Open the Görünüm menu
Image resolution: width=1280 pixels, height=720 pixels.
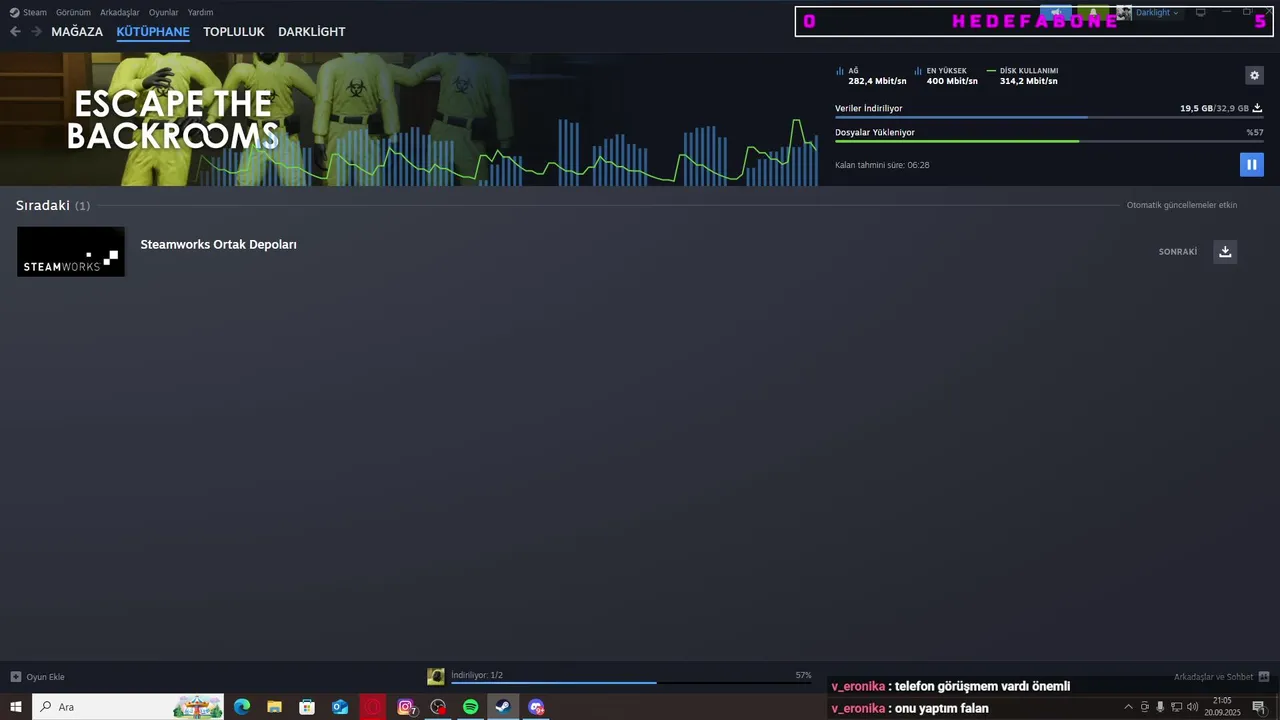click(73, 12)
